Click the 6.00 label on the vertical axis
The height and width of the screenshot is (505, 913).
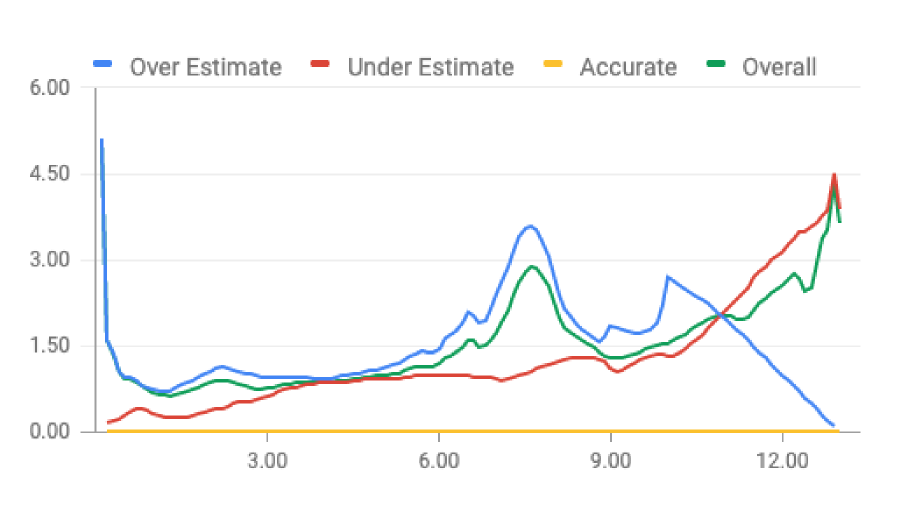46,88
